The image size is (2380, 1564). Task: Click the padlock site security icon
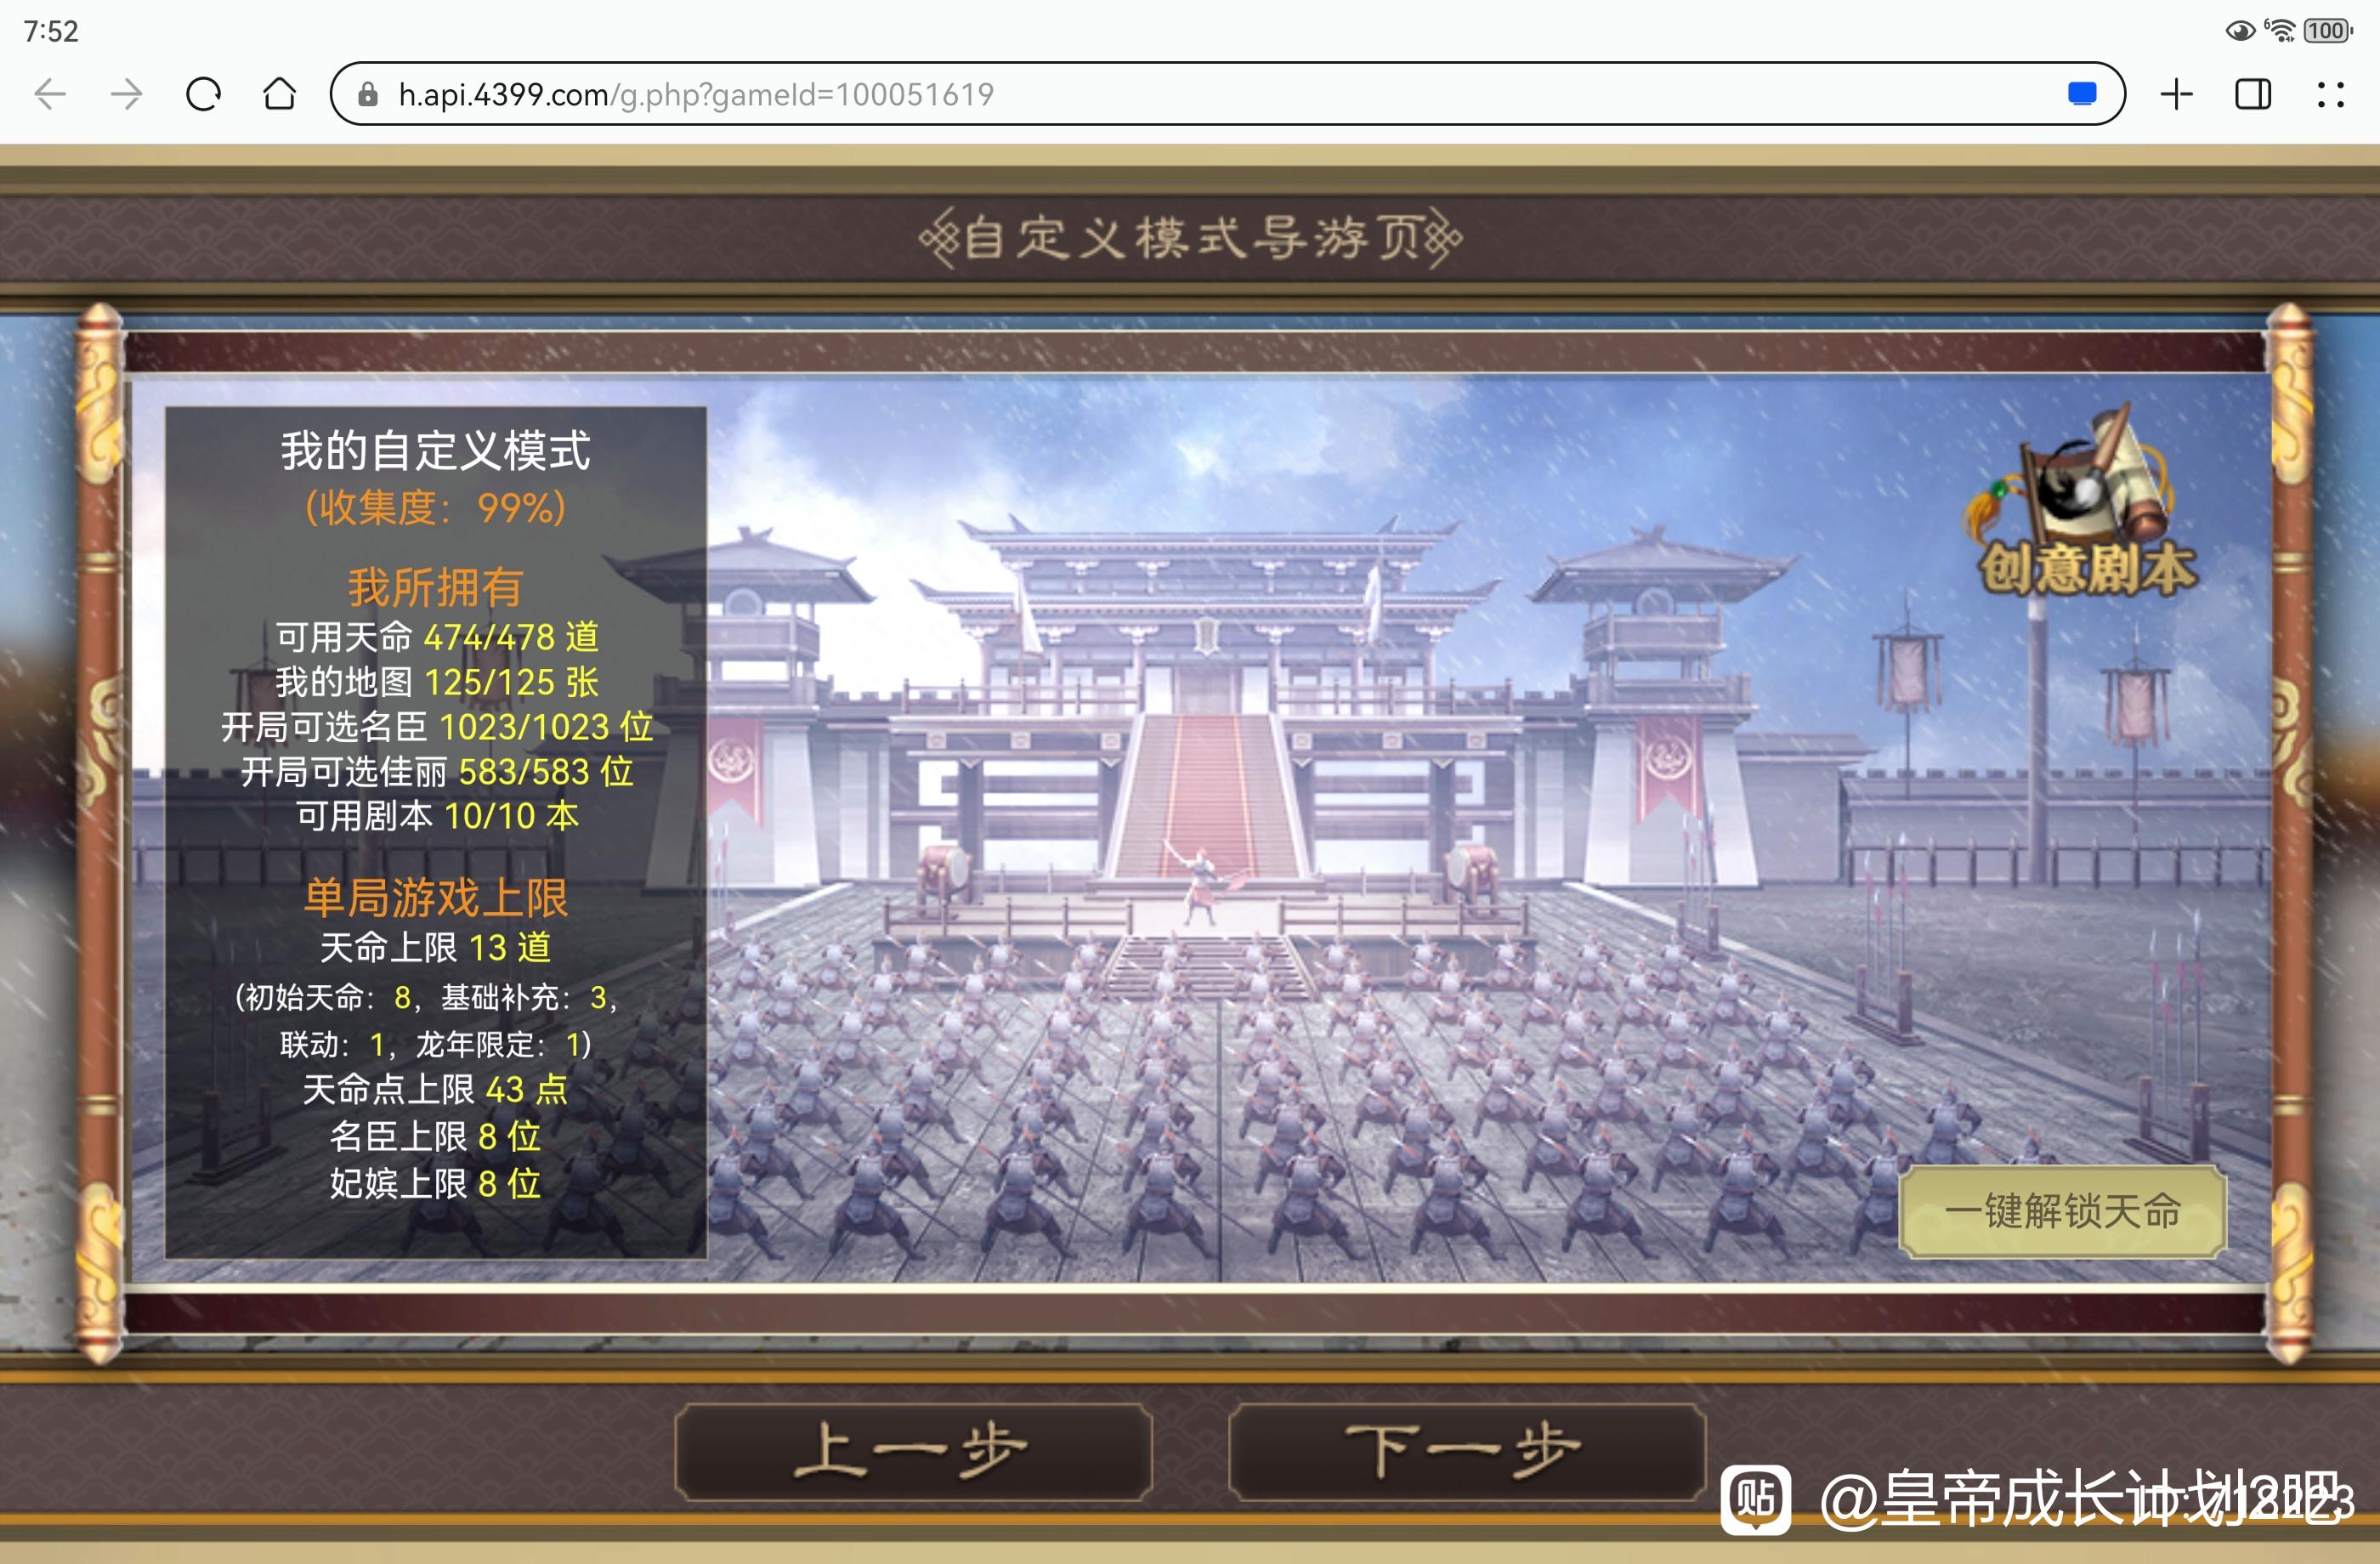tap(368, 94)
